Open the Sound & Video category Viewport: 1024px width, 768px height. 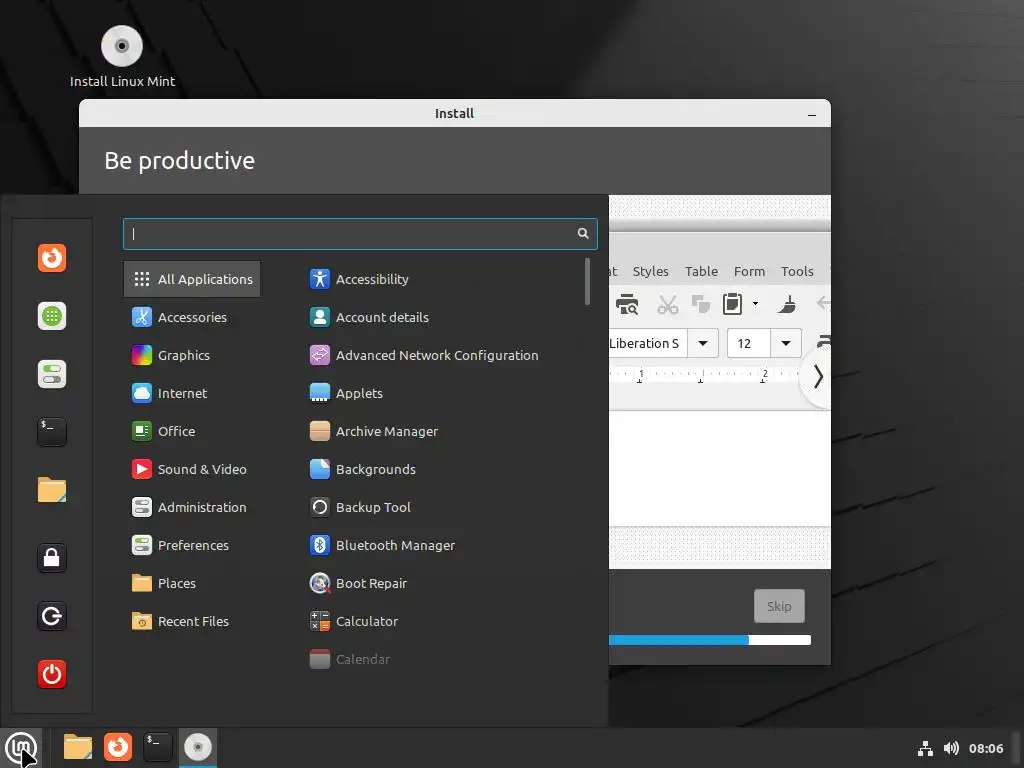click(192, 469)
